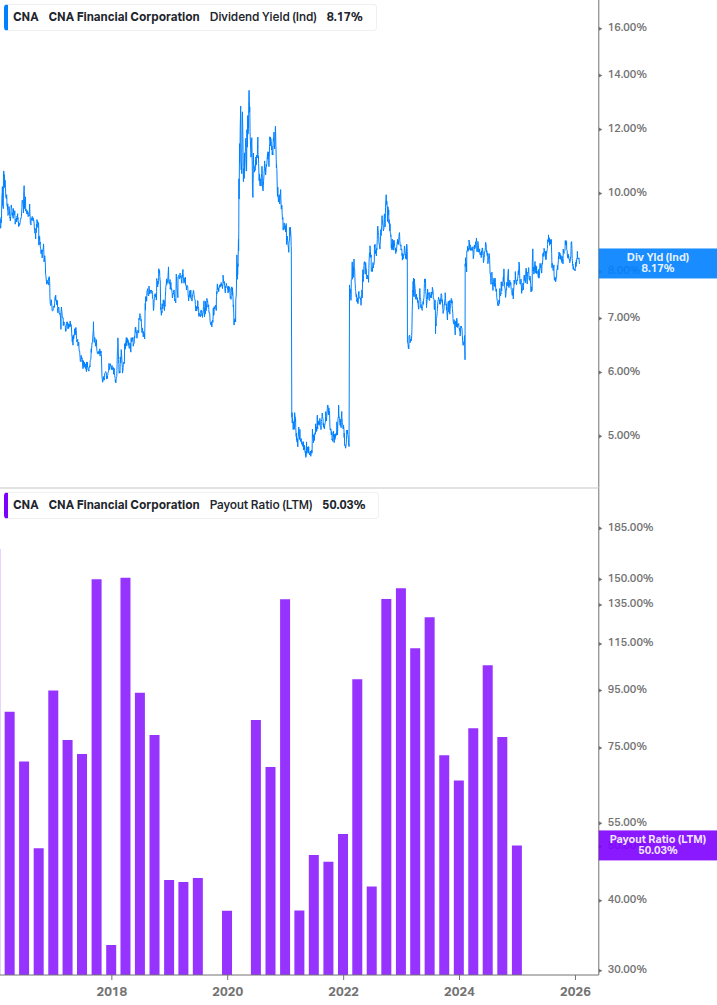717x1005 pixels.
Task: Click the 135.00% payout axis label
Action: 630,603
